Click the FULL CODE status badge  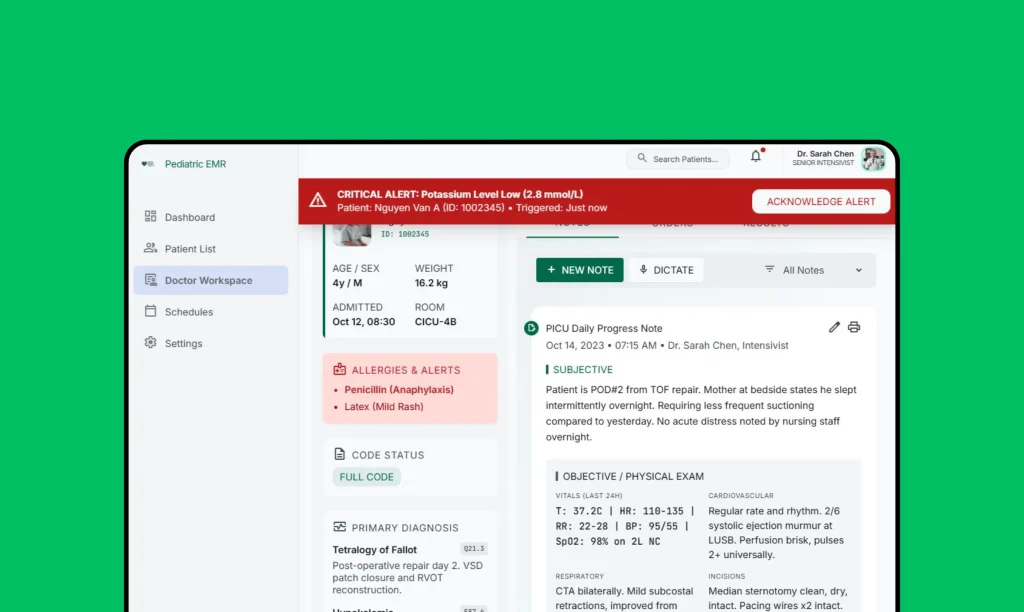tap(366, 477)
